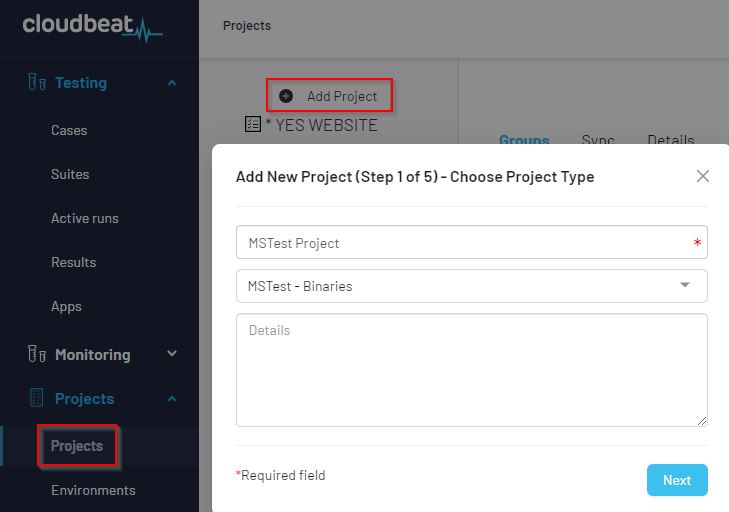Navigate to the Environments page
This screenshot has height=512, width=729.
[x=93, y=490]
